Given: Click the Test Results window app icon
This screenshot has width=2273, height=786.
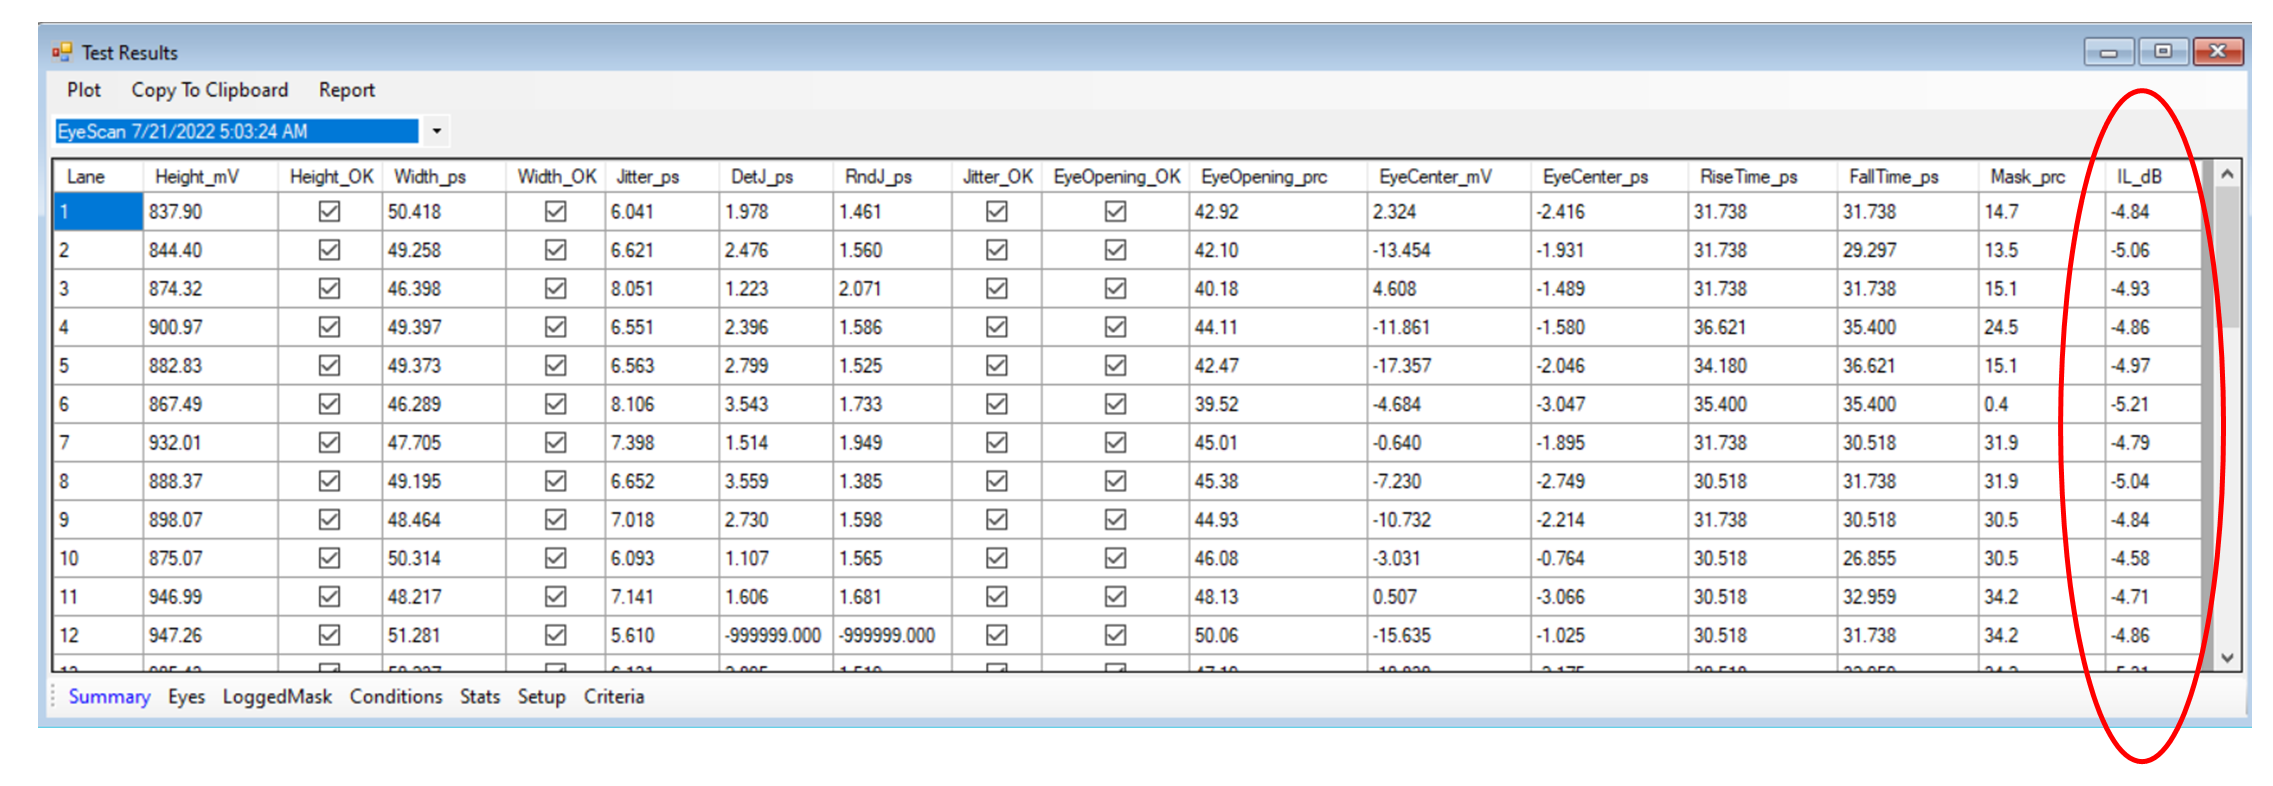Looking at the screenshot, I should [62, 52].
